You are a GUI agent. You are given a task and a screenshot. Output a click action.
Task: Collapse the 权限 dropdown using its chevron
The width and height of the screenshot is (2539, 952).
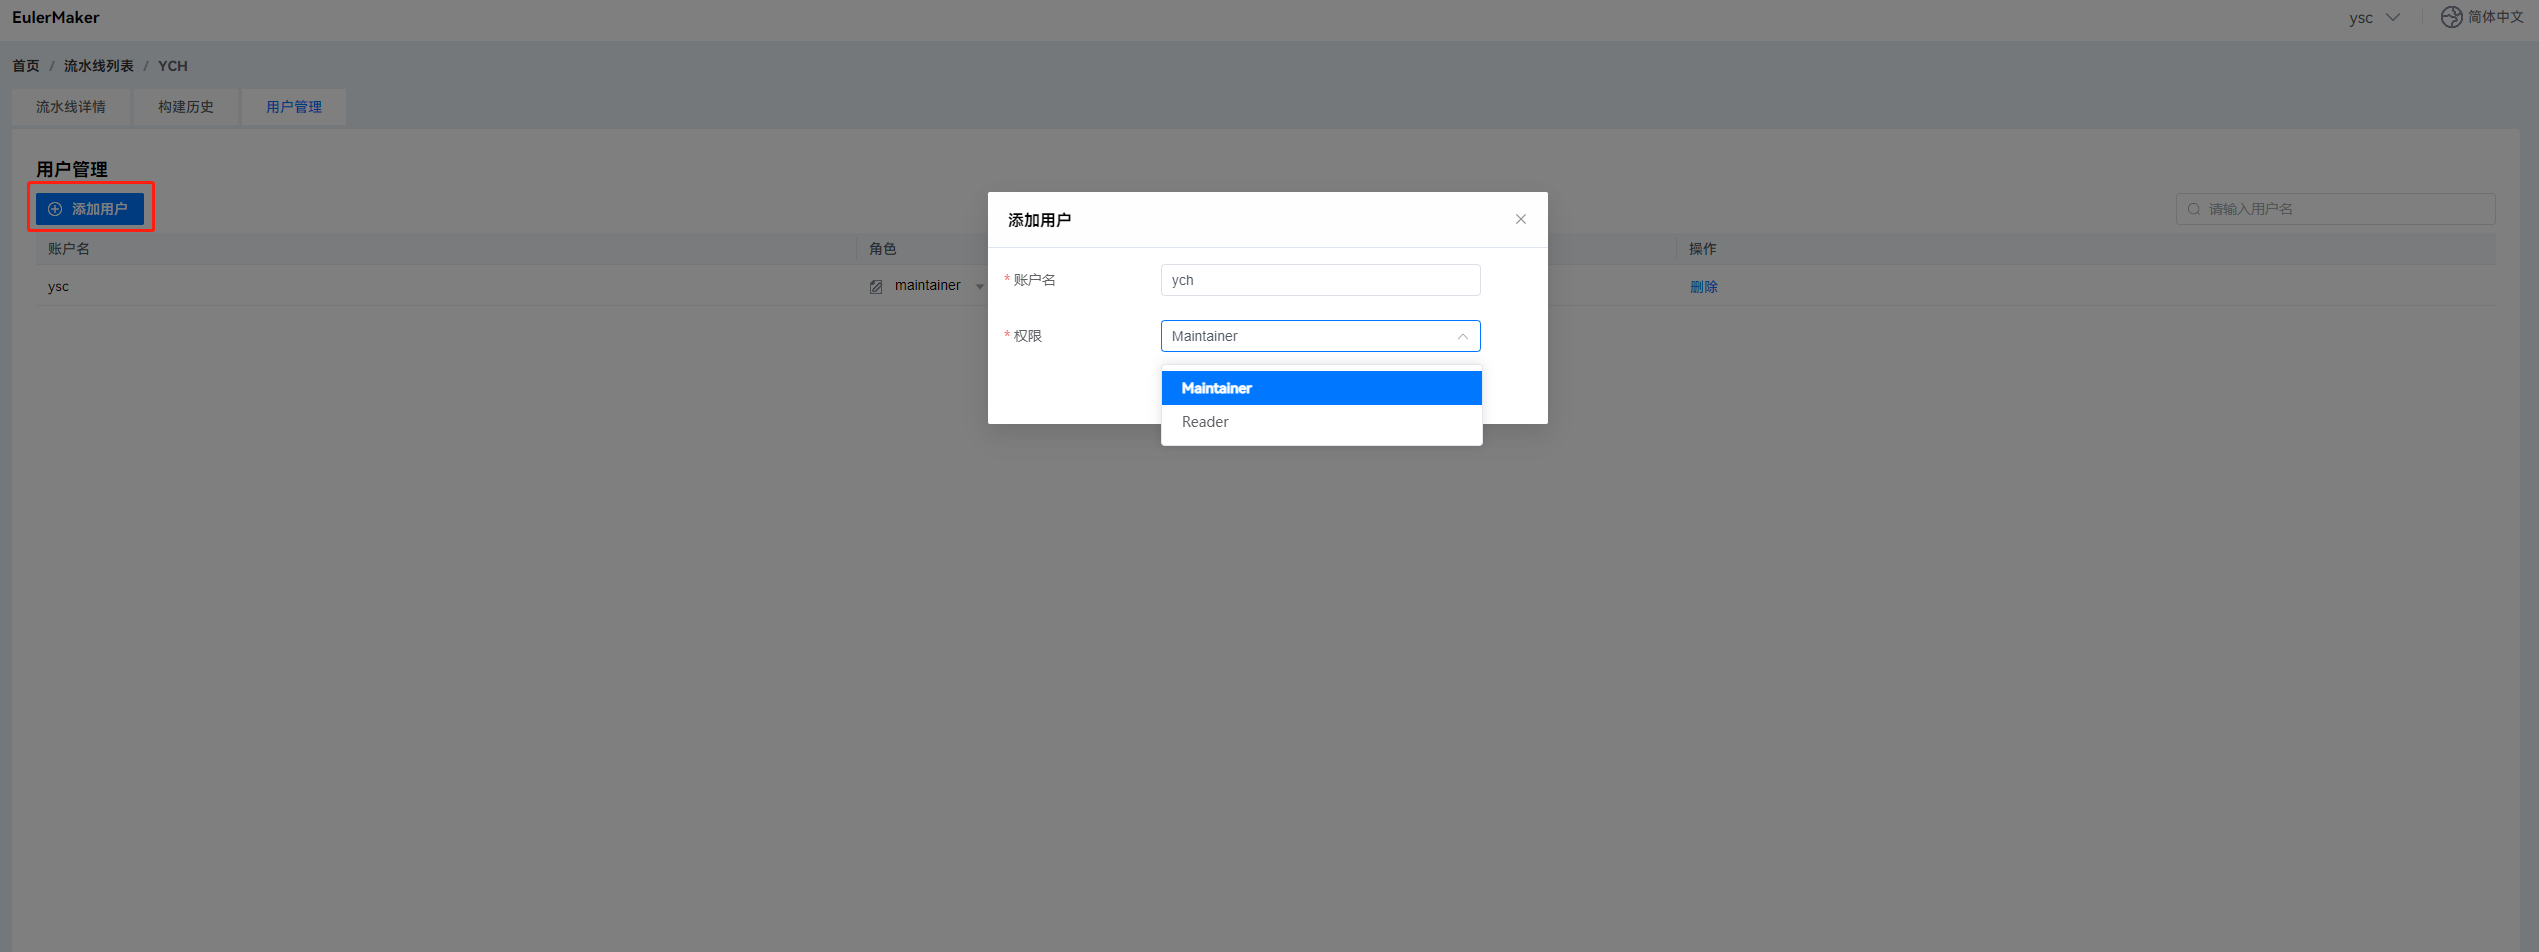tap(1462, 336)
